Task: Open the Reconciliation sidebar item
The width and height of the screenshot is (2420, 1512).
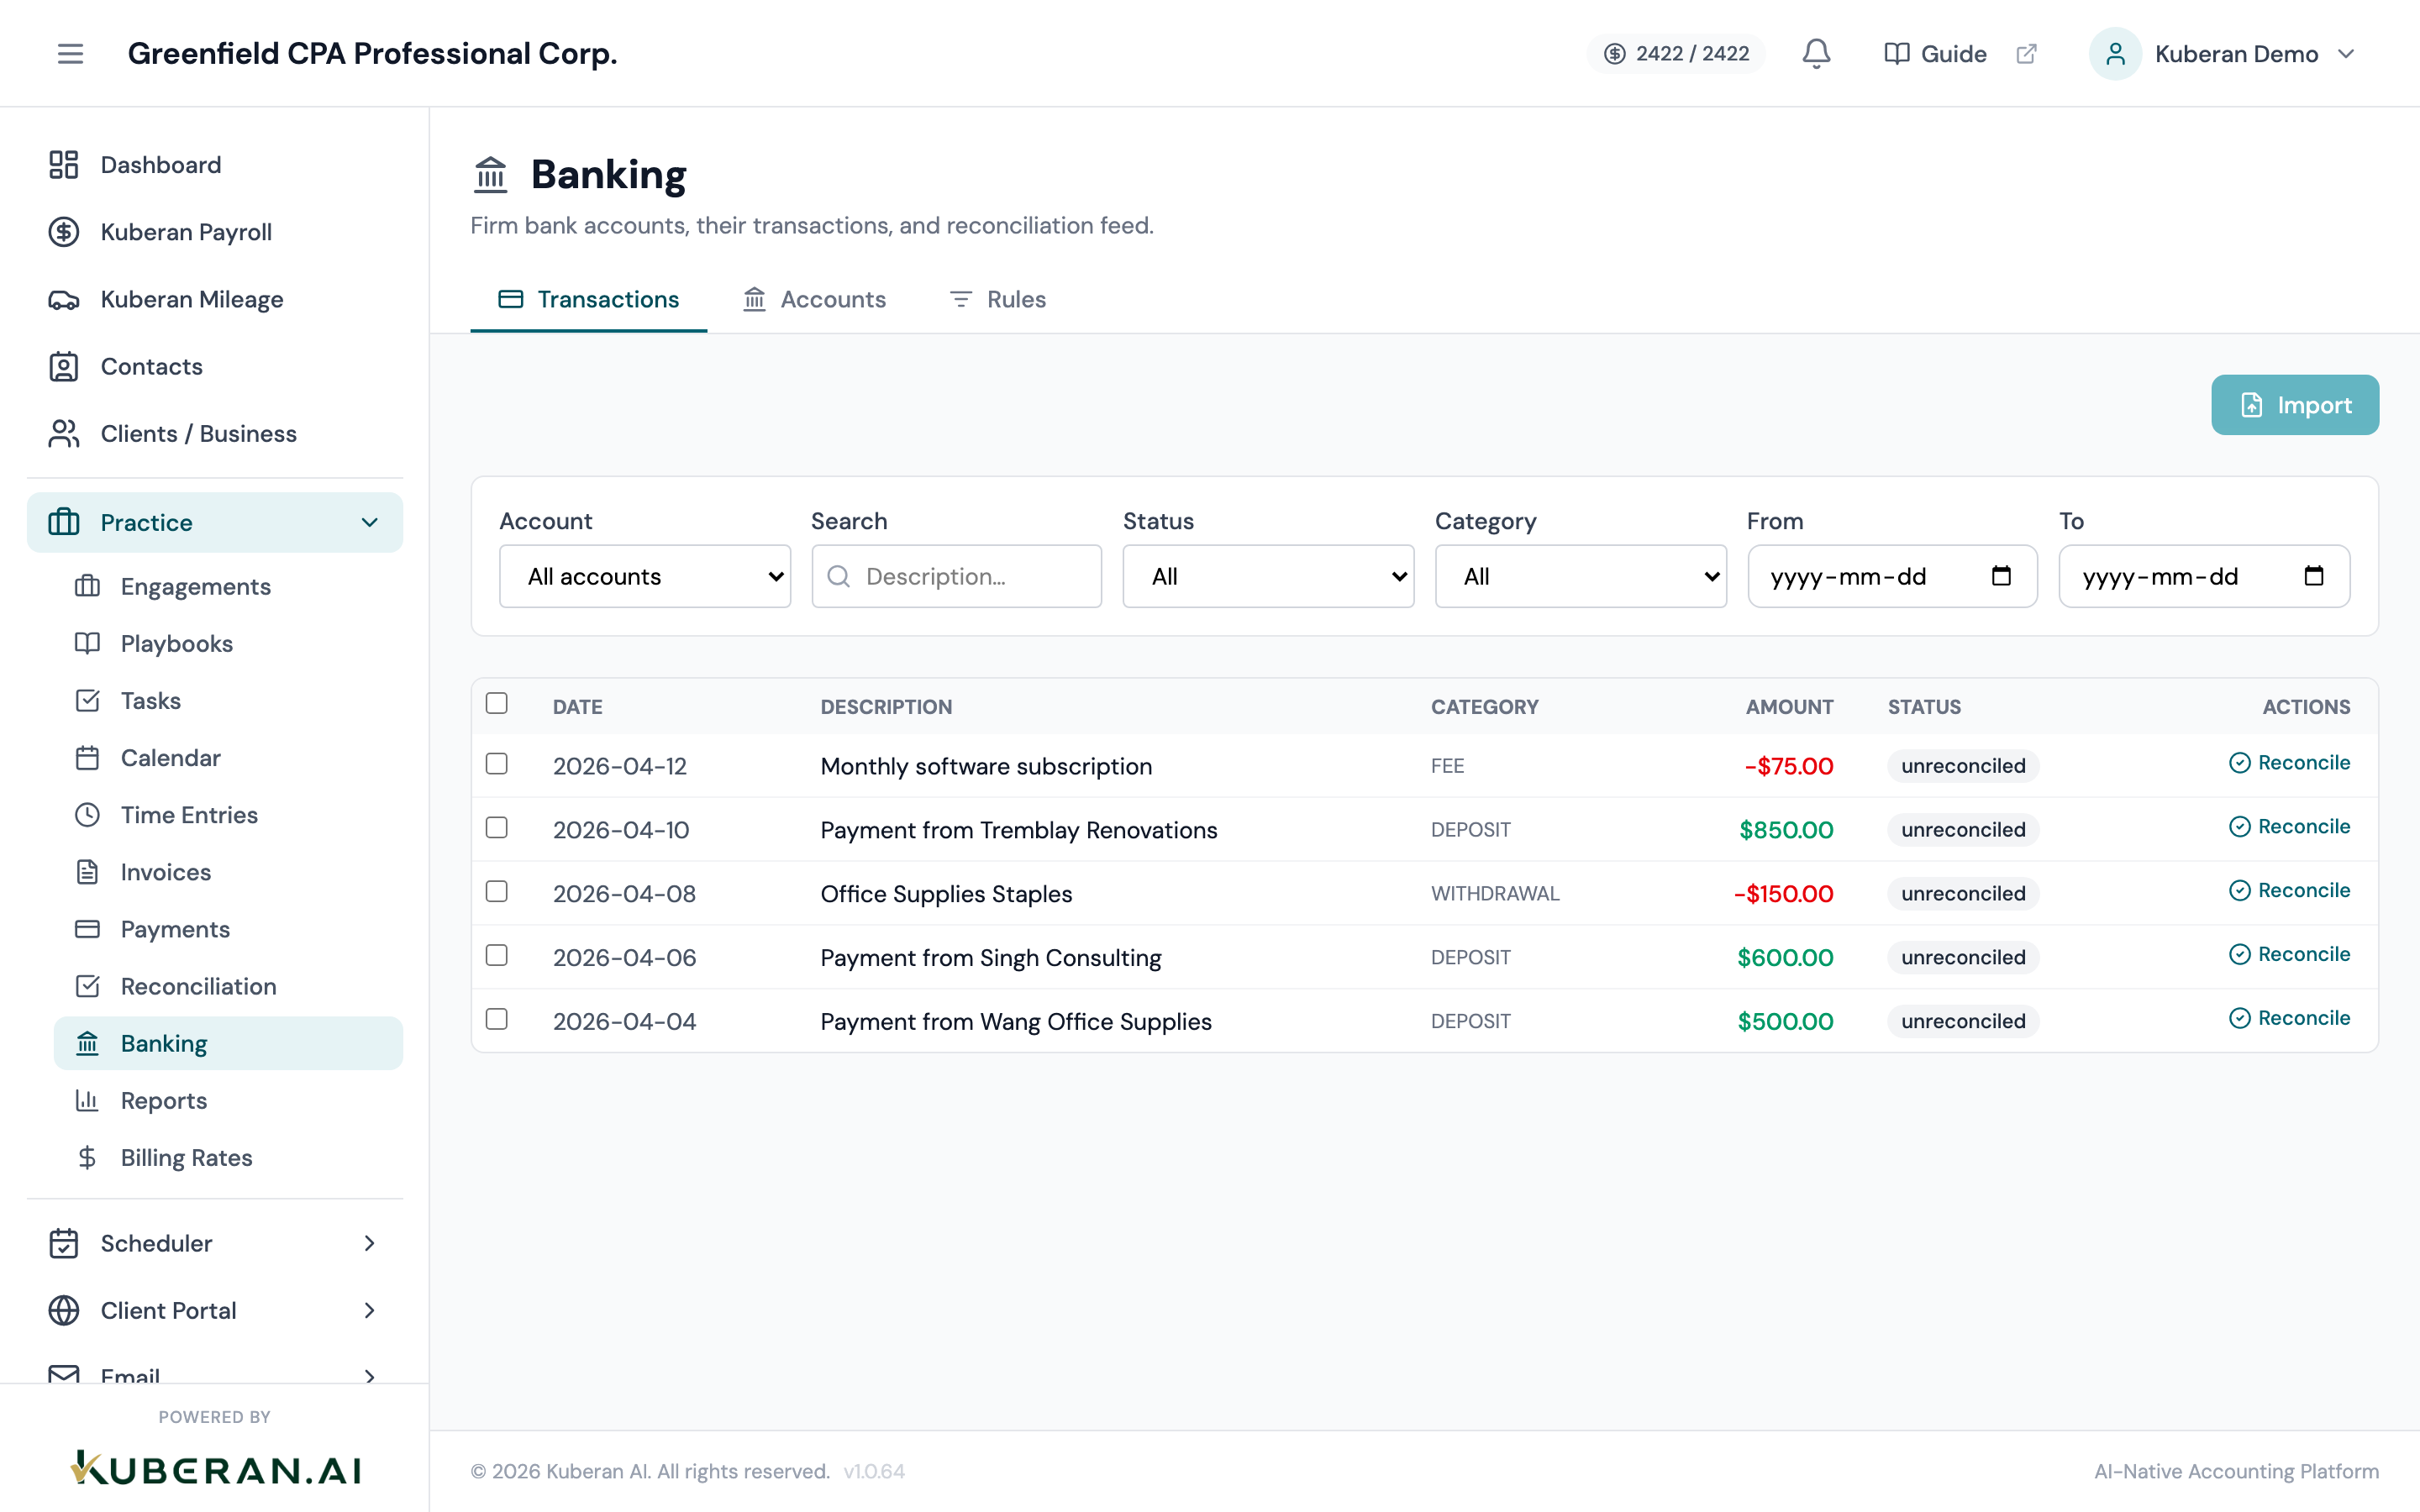Action: pyautogui.click(x=228, y=986)
